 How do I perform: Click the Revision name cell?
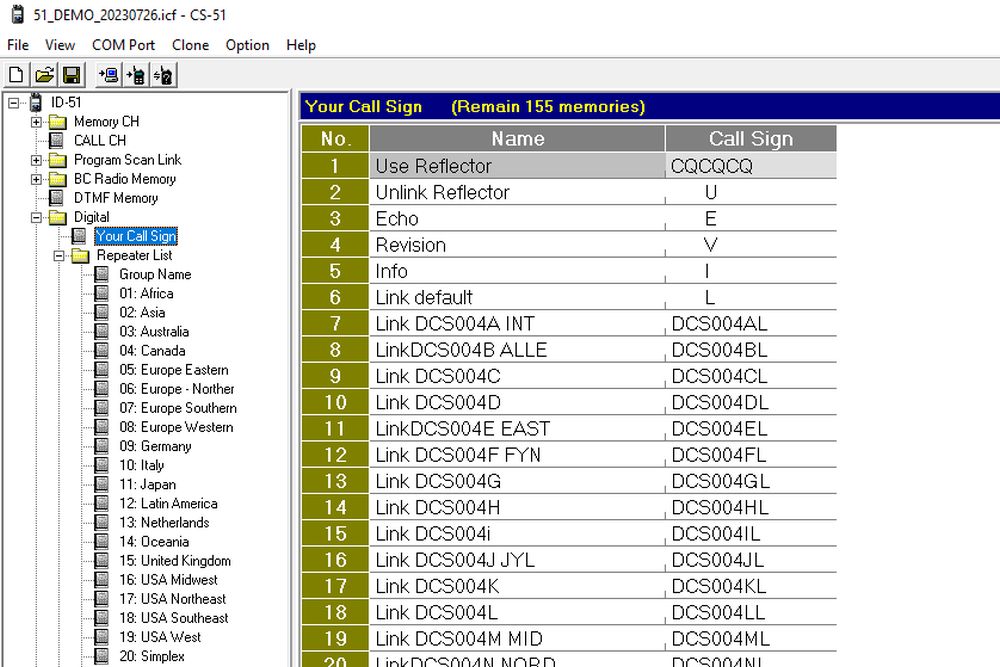(x=517, y=245)
